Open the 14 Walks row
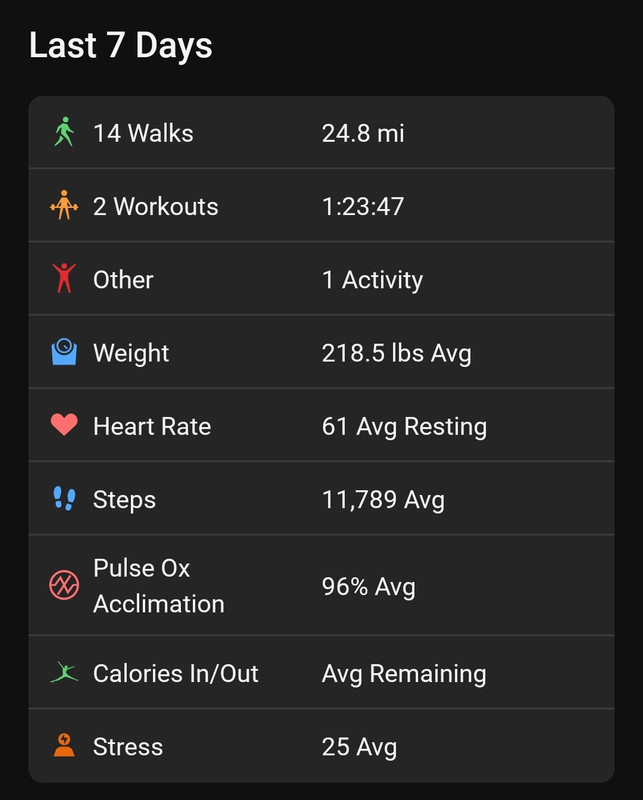The height and width of the screenshot is (800, 643). [x=322, y=132]
